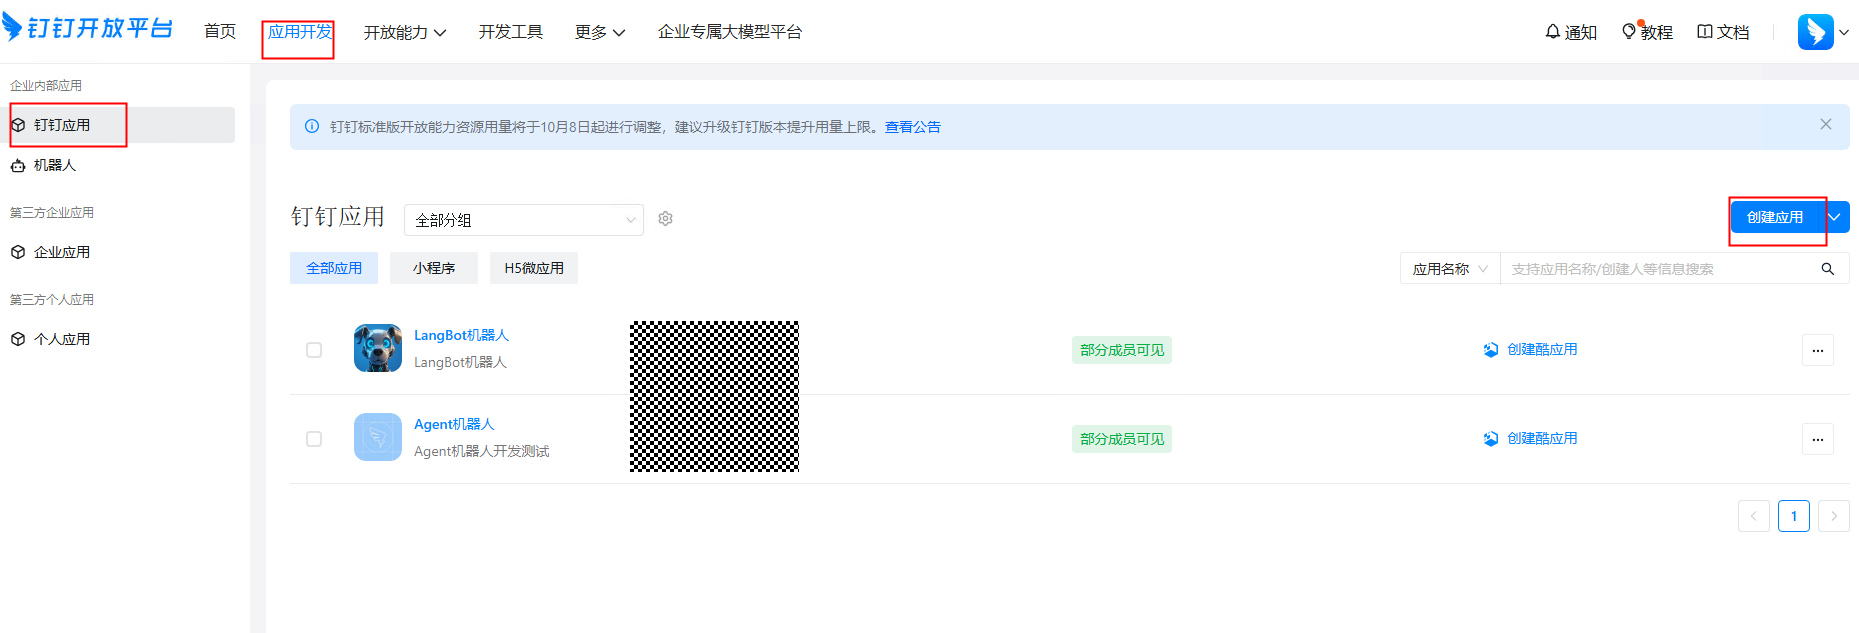Open the arrow next to 创建应用
Viewport: 1859px width, 633px height.
pos(1835,217)
